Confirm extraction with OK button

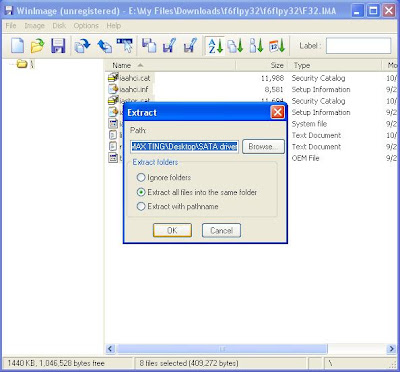point(172,230)
